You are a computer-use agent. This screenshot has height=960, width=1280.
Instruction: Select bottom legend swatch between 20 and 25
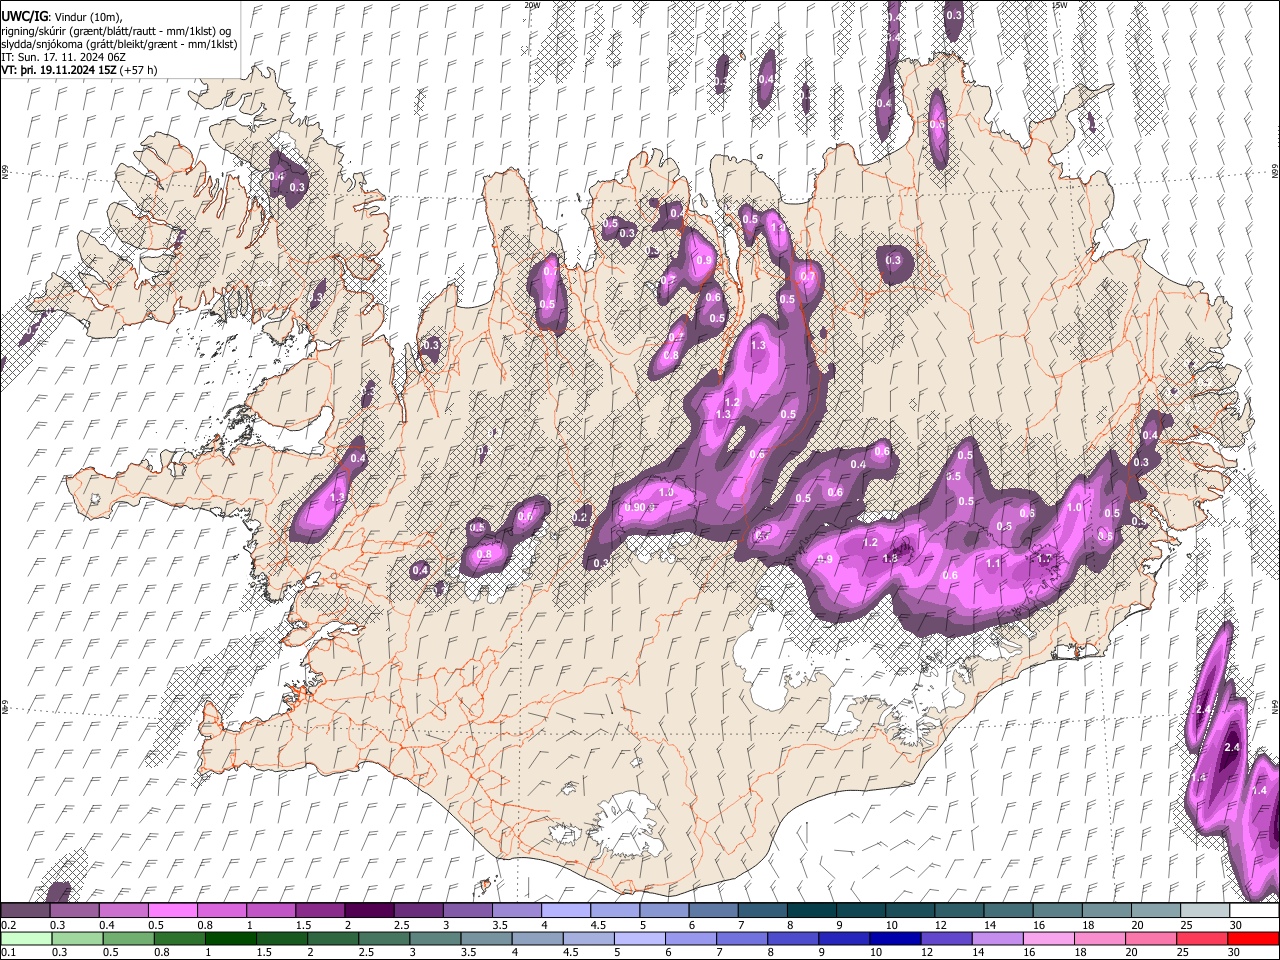click(x=1151, y=938)
